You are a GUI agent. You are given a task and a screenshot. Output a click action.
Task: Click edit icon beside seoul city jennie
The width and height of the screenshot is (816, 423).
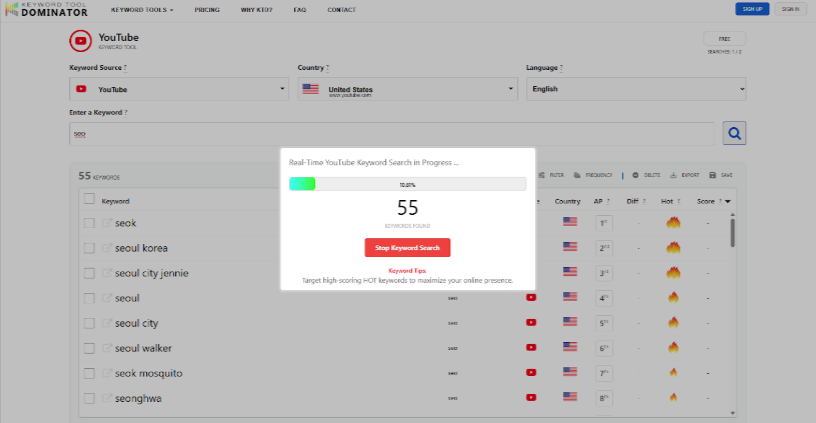107,273
